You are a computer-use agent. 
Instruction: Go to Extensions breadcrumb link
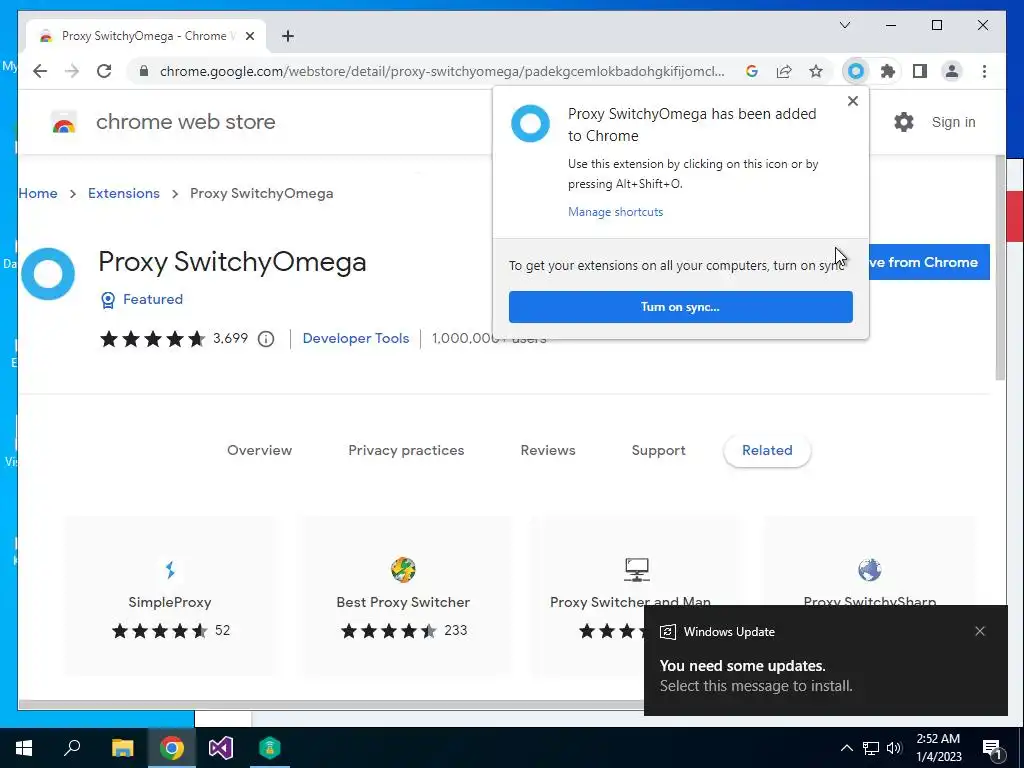click(x=123, y=193)
